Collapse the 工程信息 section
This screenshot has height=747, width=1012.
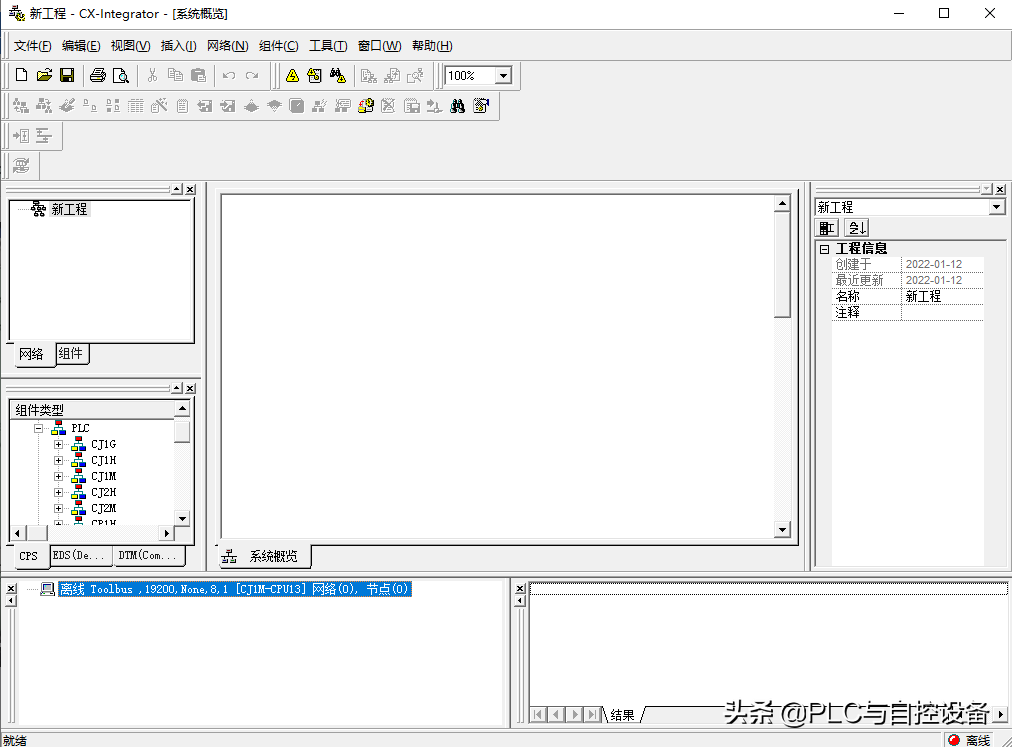coord(824,249)
